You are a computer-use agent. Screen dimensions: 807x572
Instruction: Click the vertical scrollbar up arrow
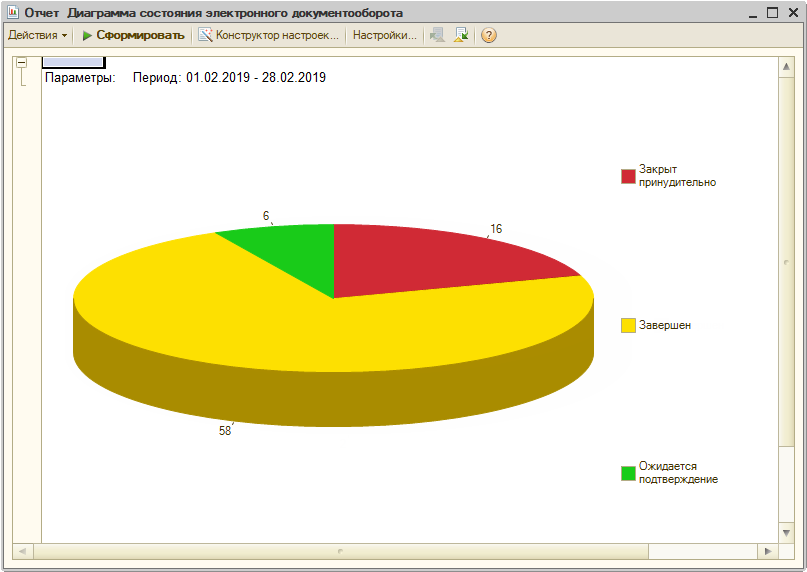[x=786, y=66]
